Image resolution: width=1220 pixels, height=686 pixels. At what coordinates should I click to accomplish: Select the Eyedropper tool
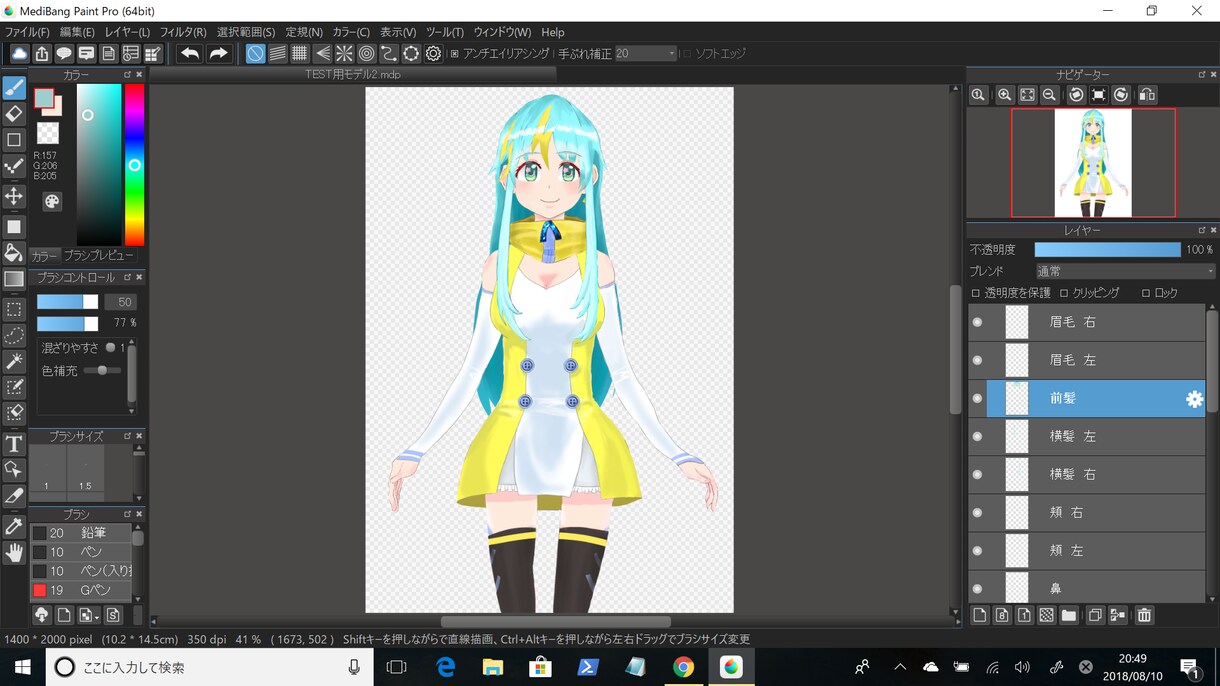[14, 526]
